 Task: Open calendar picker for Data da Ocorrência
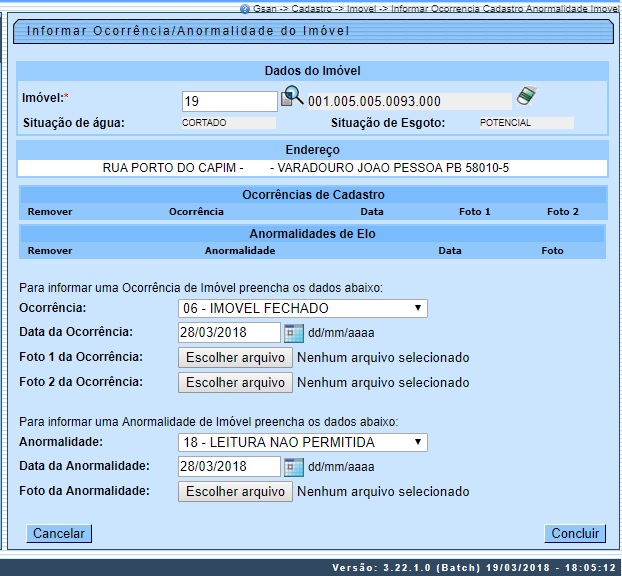pos(294,333)
